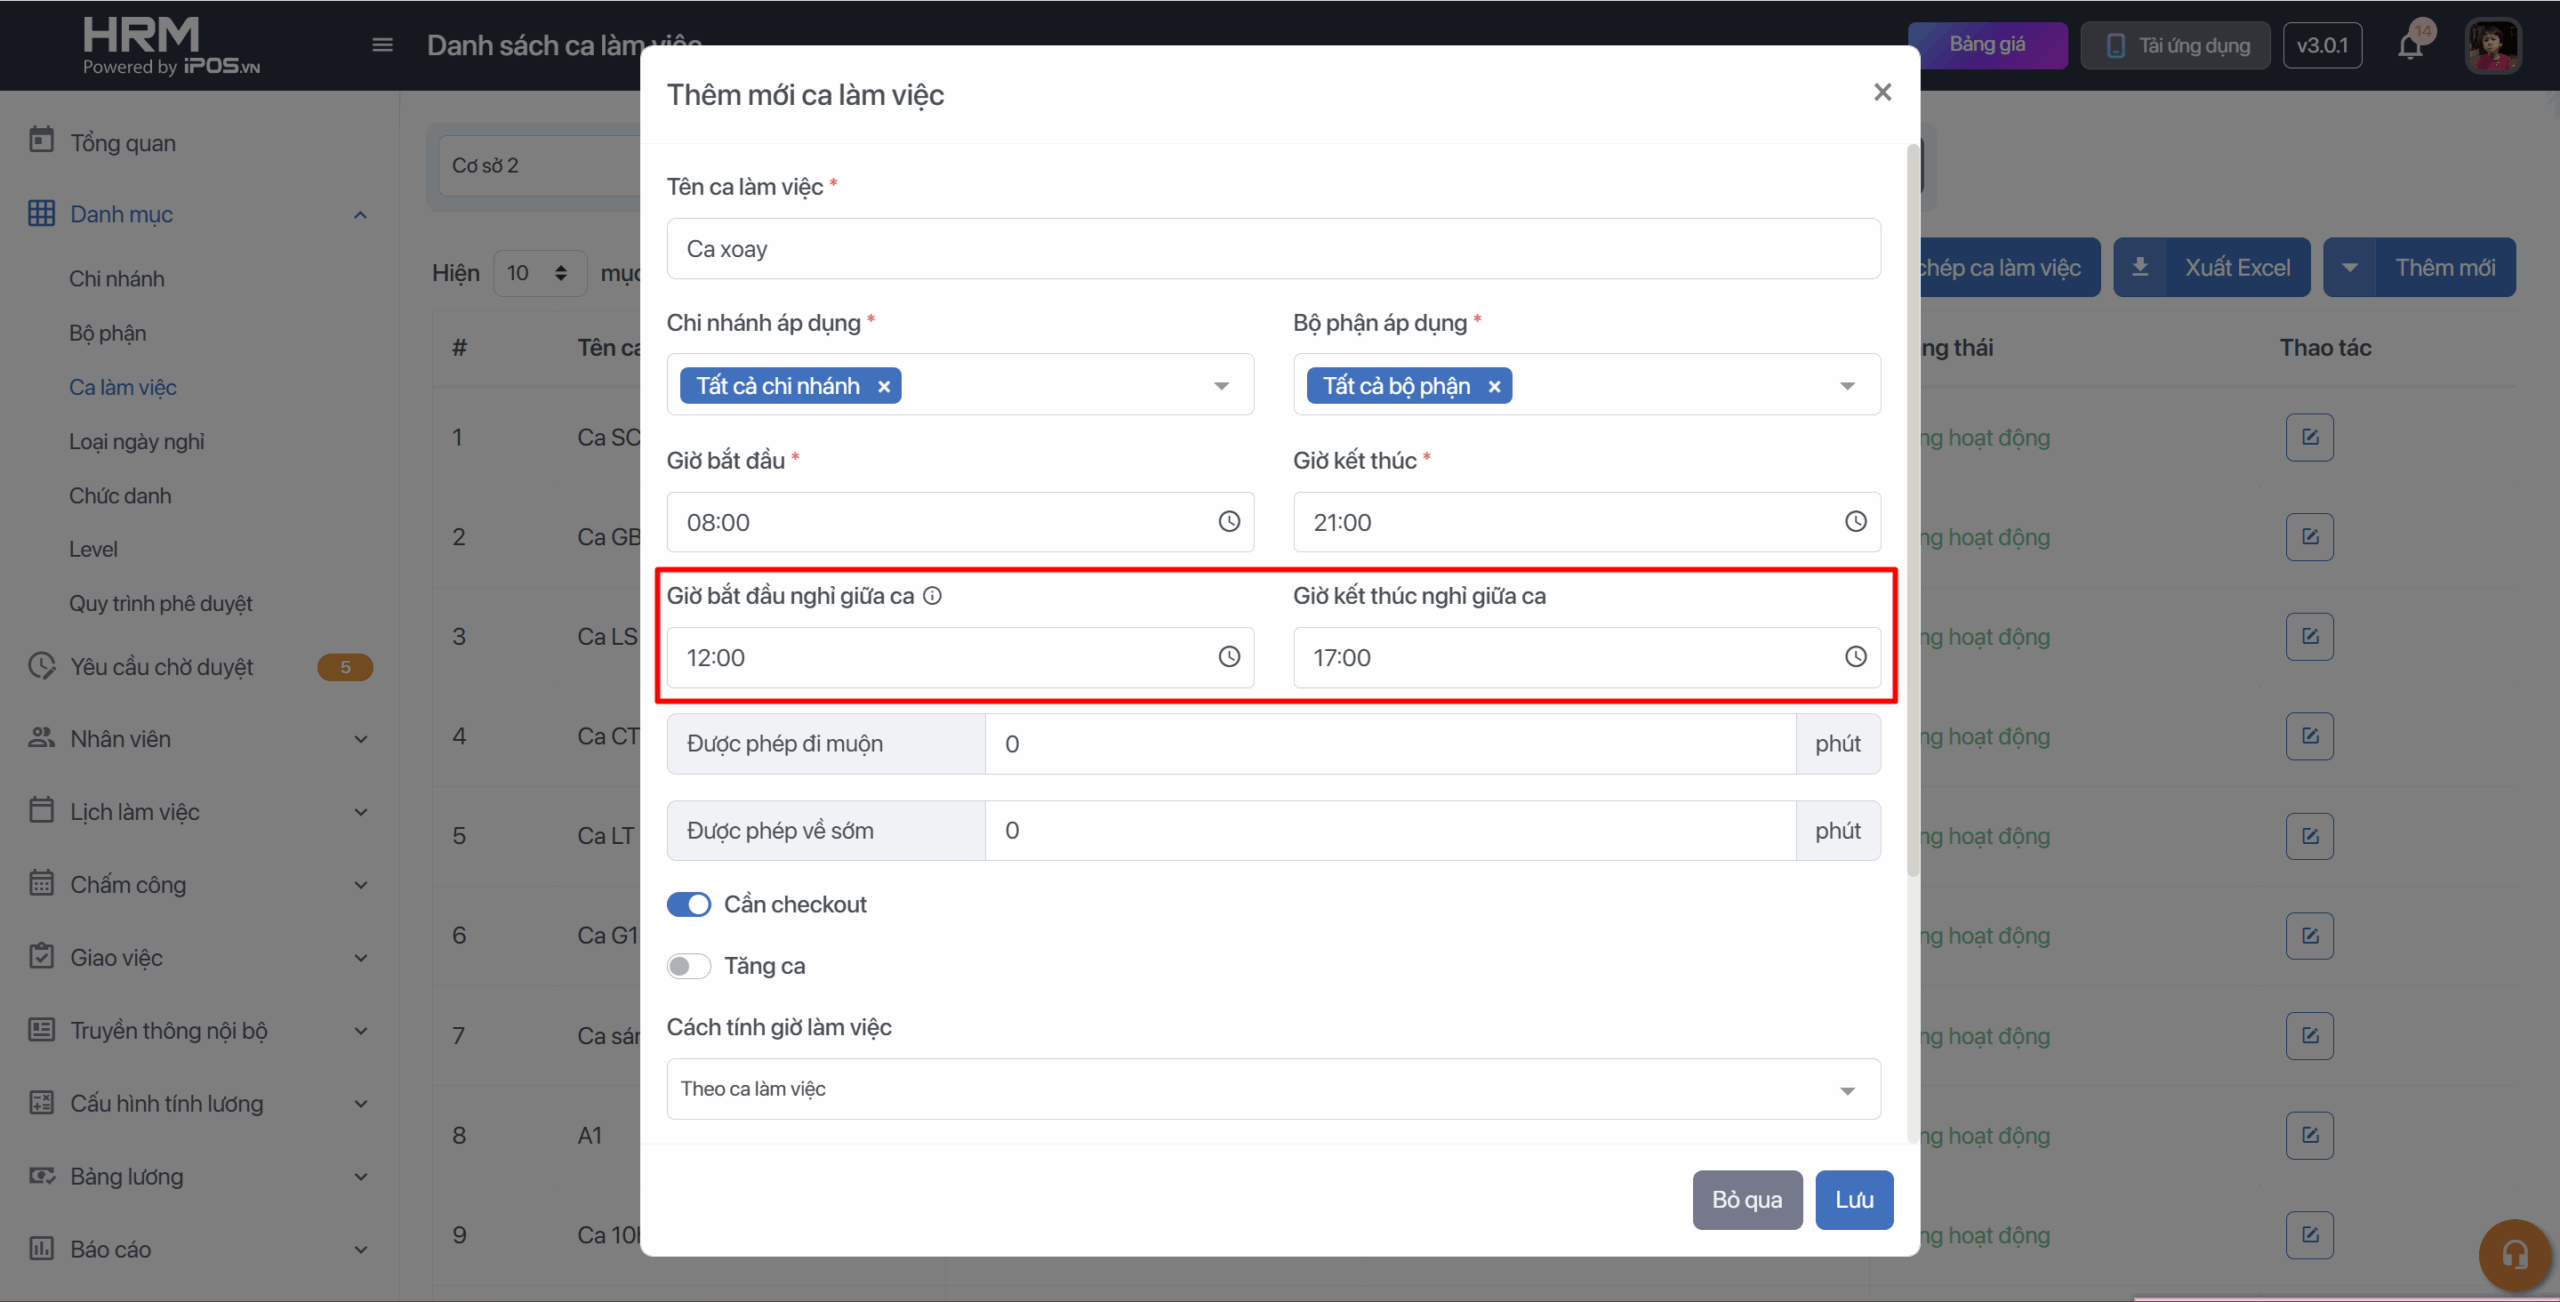Remove the Tất cả chi nhánh tag
This screenshot has width=2560, height=1302.
884,386
